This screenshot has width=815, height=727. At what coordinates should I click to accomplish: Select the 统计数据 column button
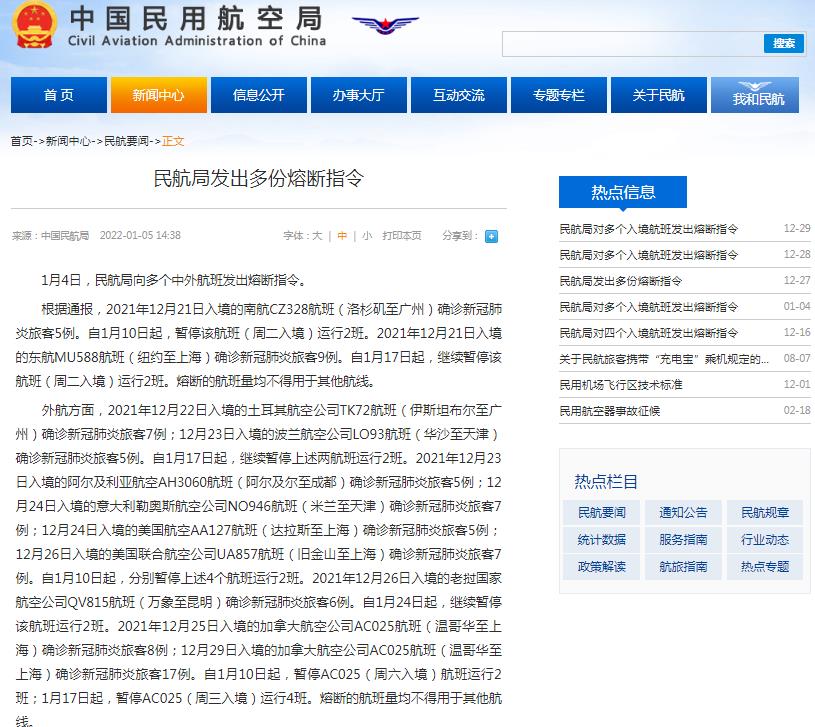pos(602,540)
